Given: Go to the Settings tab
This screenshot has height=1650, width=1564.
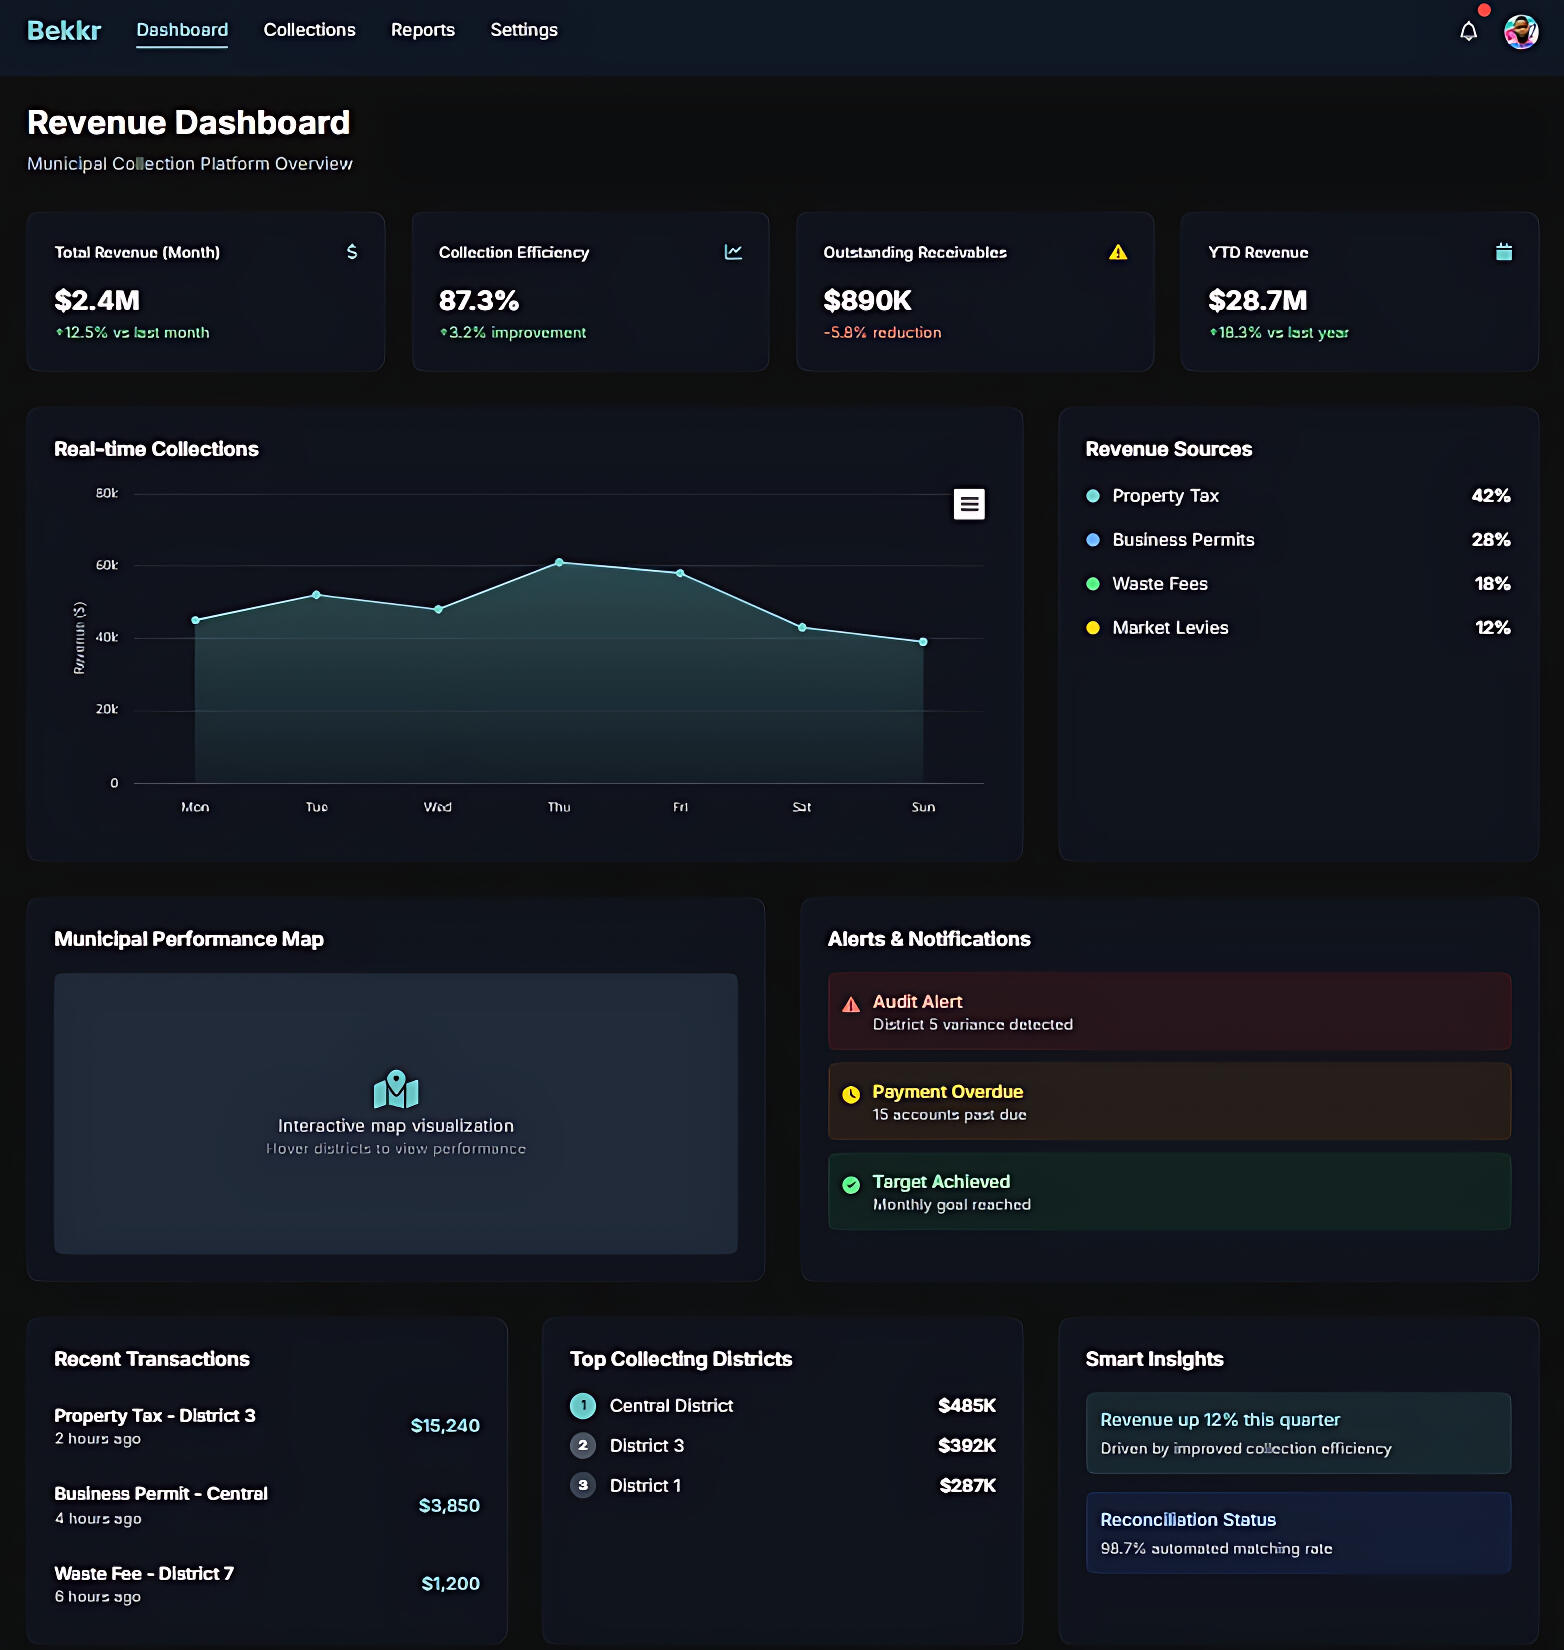Looking at the screenshot, I should click(x=523, y=30).
